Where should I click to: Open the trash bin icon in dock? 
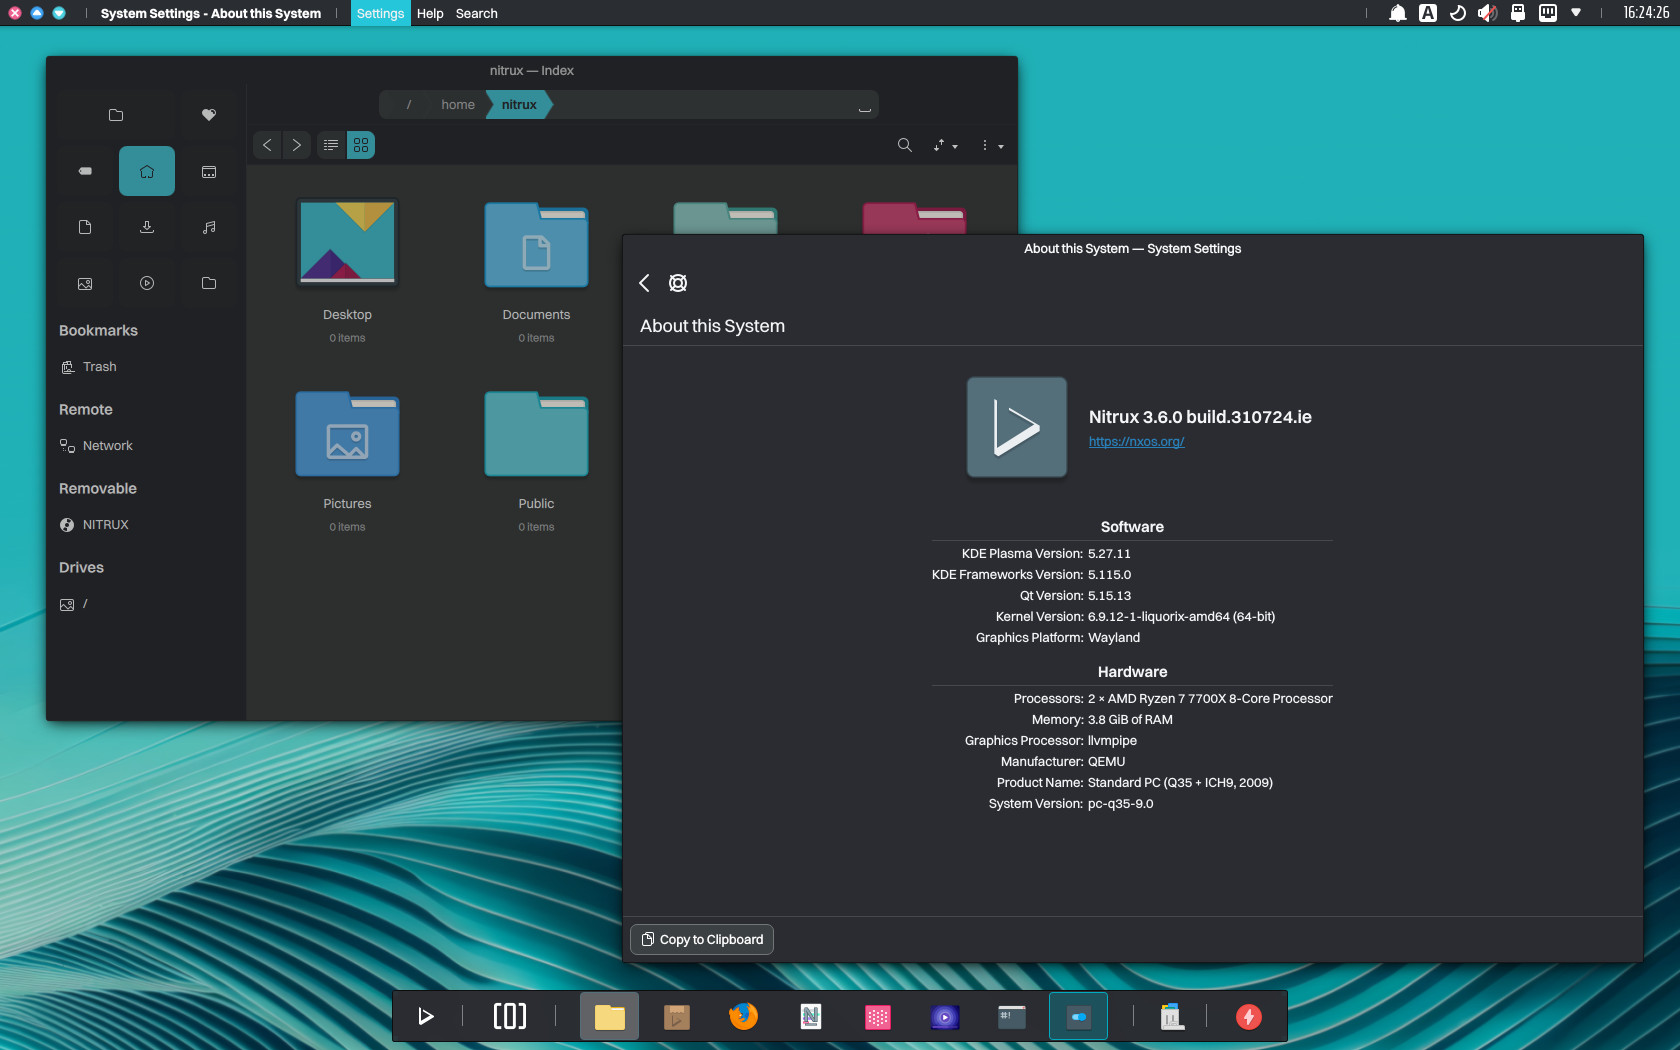tap(1172, 1017)
